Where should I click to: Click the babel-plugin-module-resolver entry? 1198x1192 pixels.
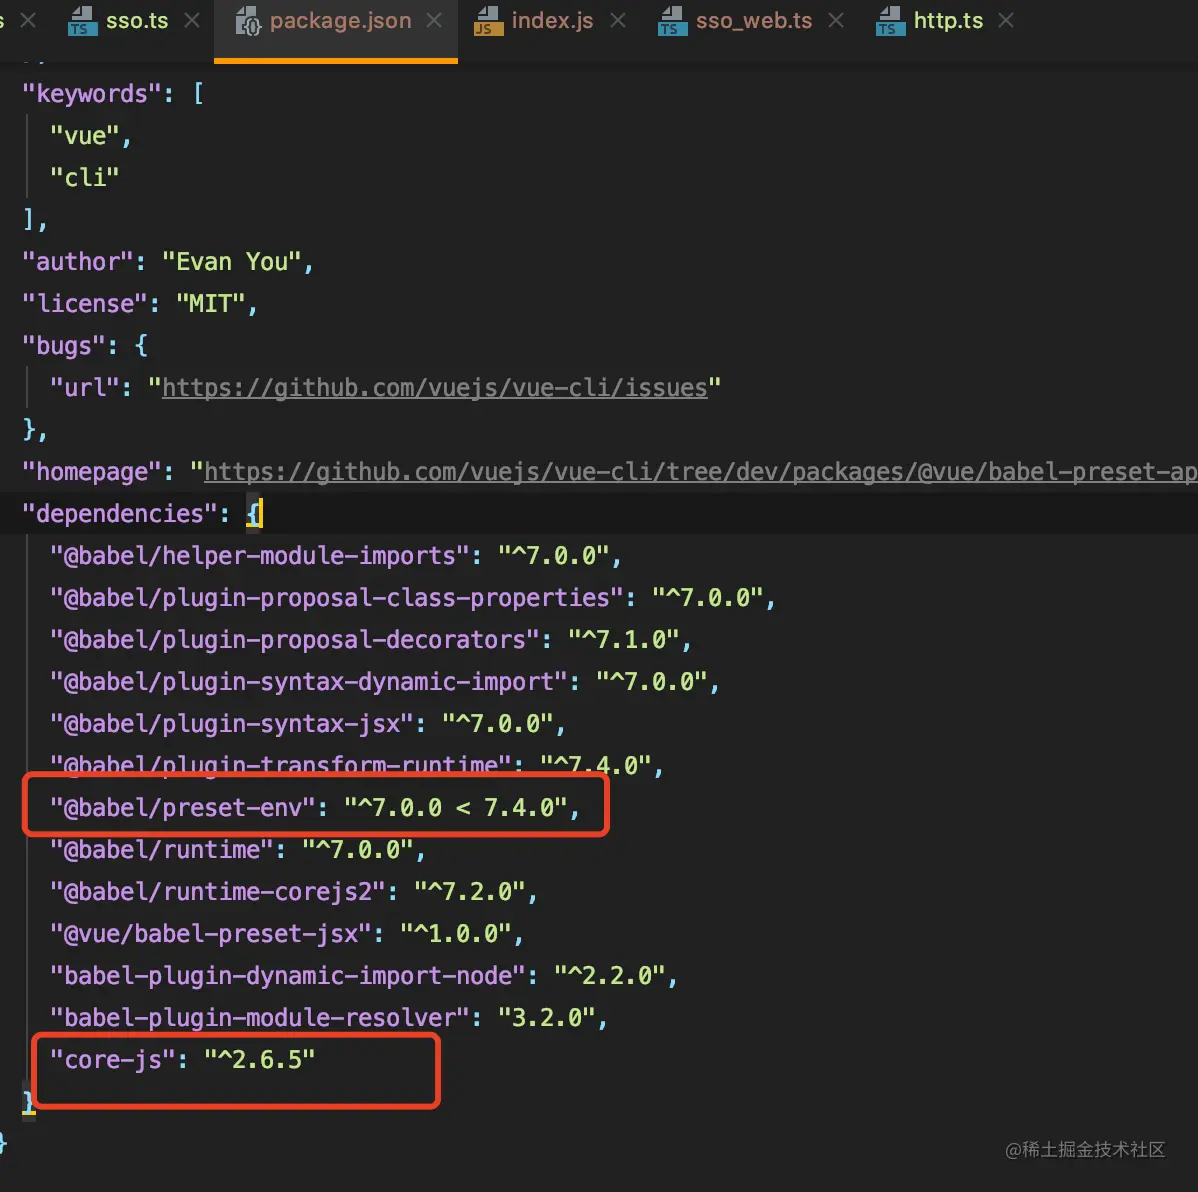[x=329, y=1018]
